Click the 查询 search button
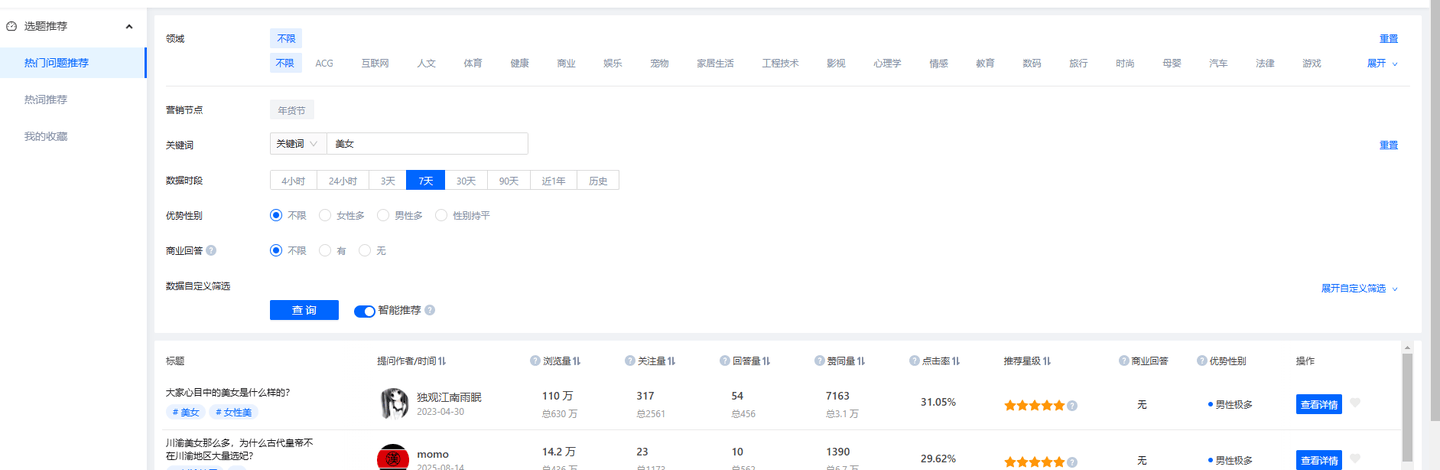The image size is (1440, 470). pos(304,311)
